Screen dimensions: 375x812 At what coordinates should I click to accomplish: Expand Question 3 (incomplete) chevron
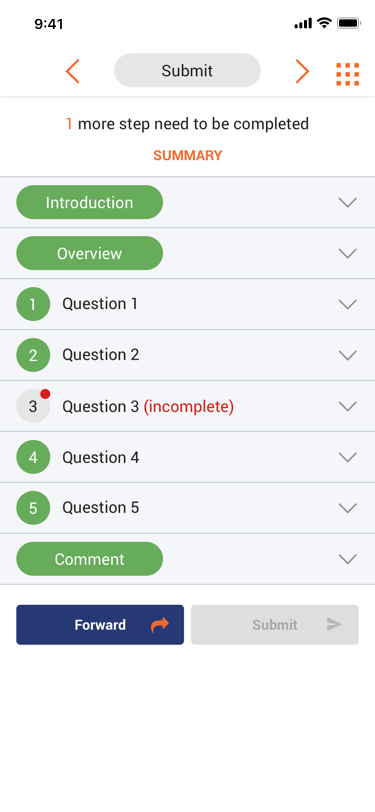point(348,406)
